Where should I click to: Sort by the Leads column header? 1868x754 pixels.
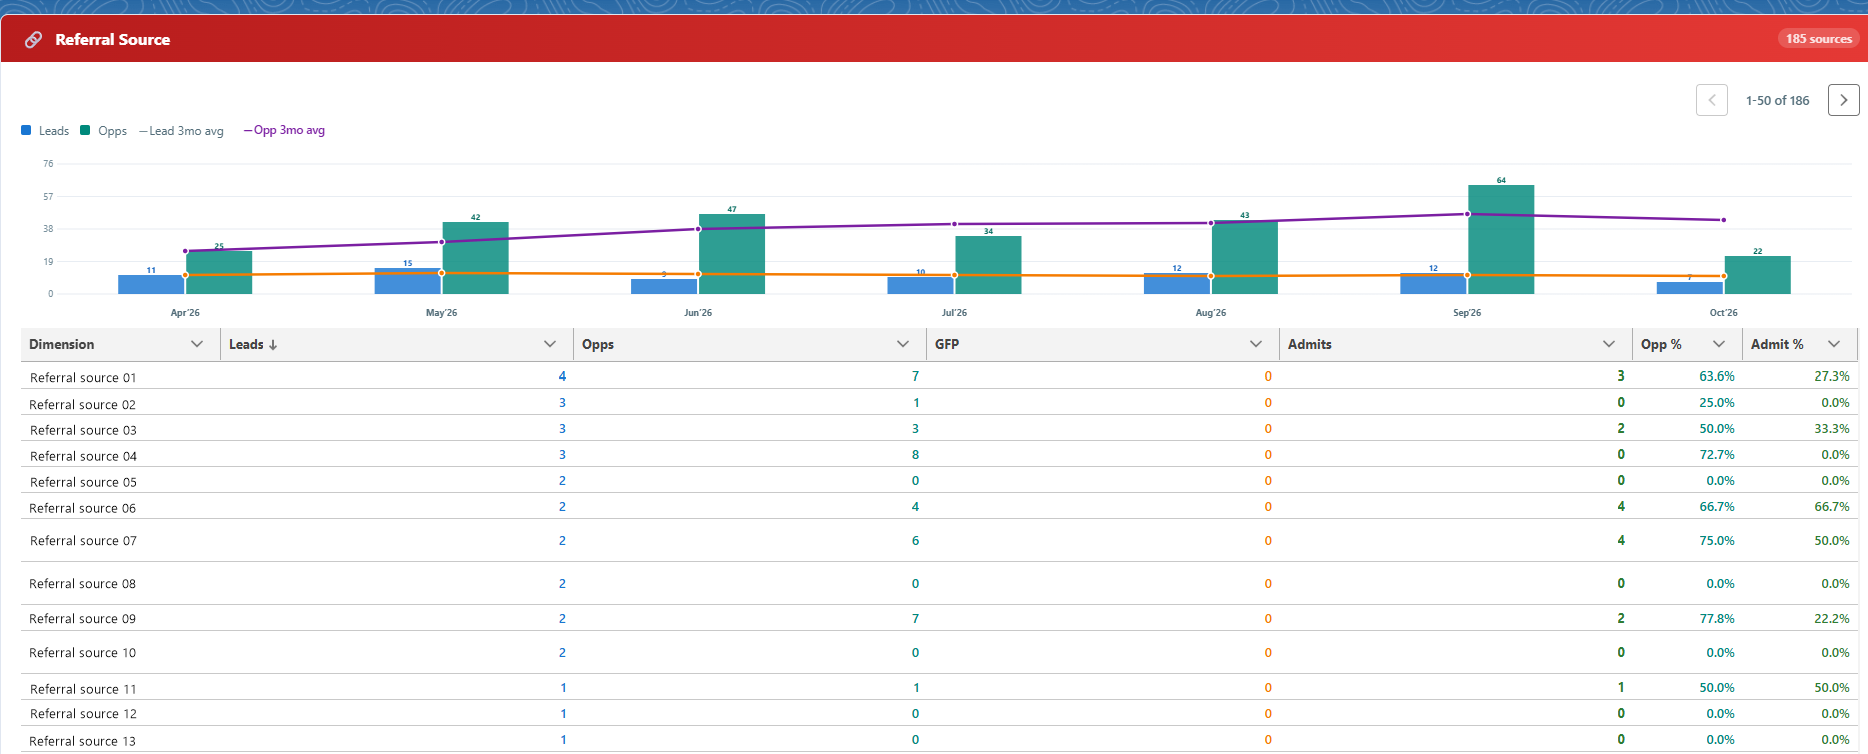point(246,344)
